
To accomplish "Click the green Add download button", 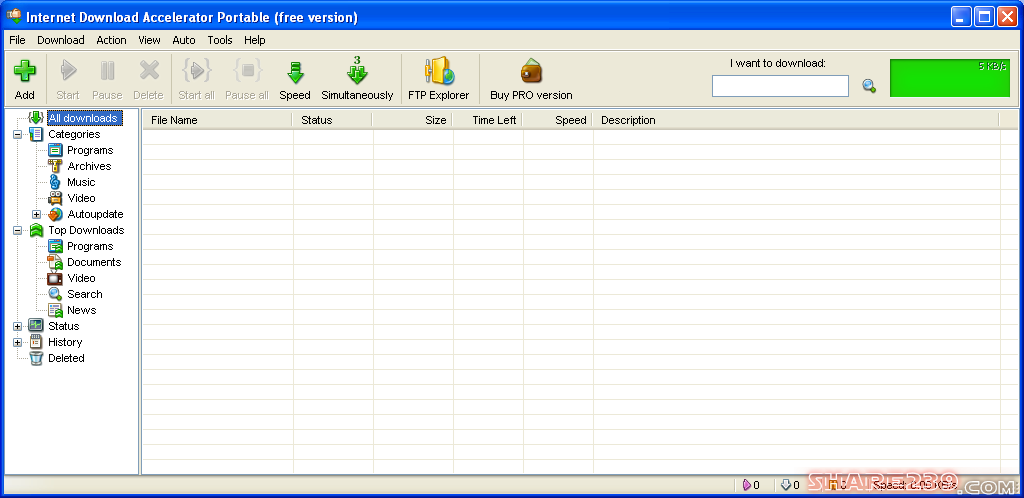I will pyautogui.click(x=25, y=80).
